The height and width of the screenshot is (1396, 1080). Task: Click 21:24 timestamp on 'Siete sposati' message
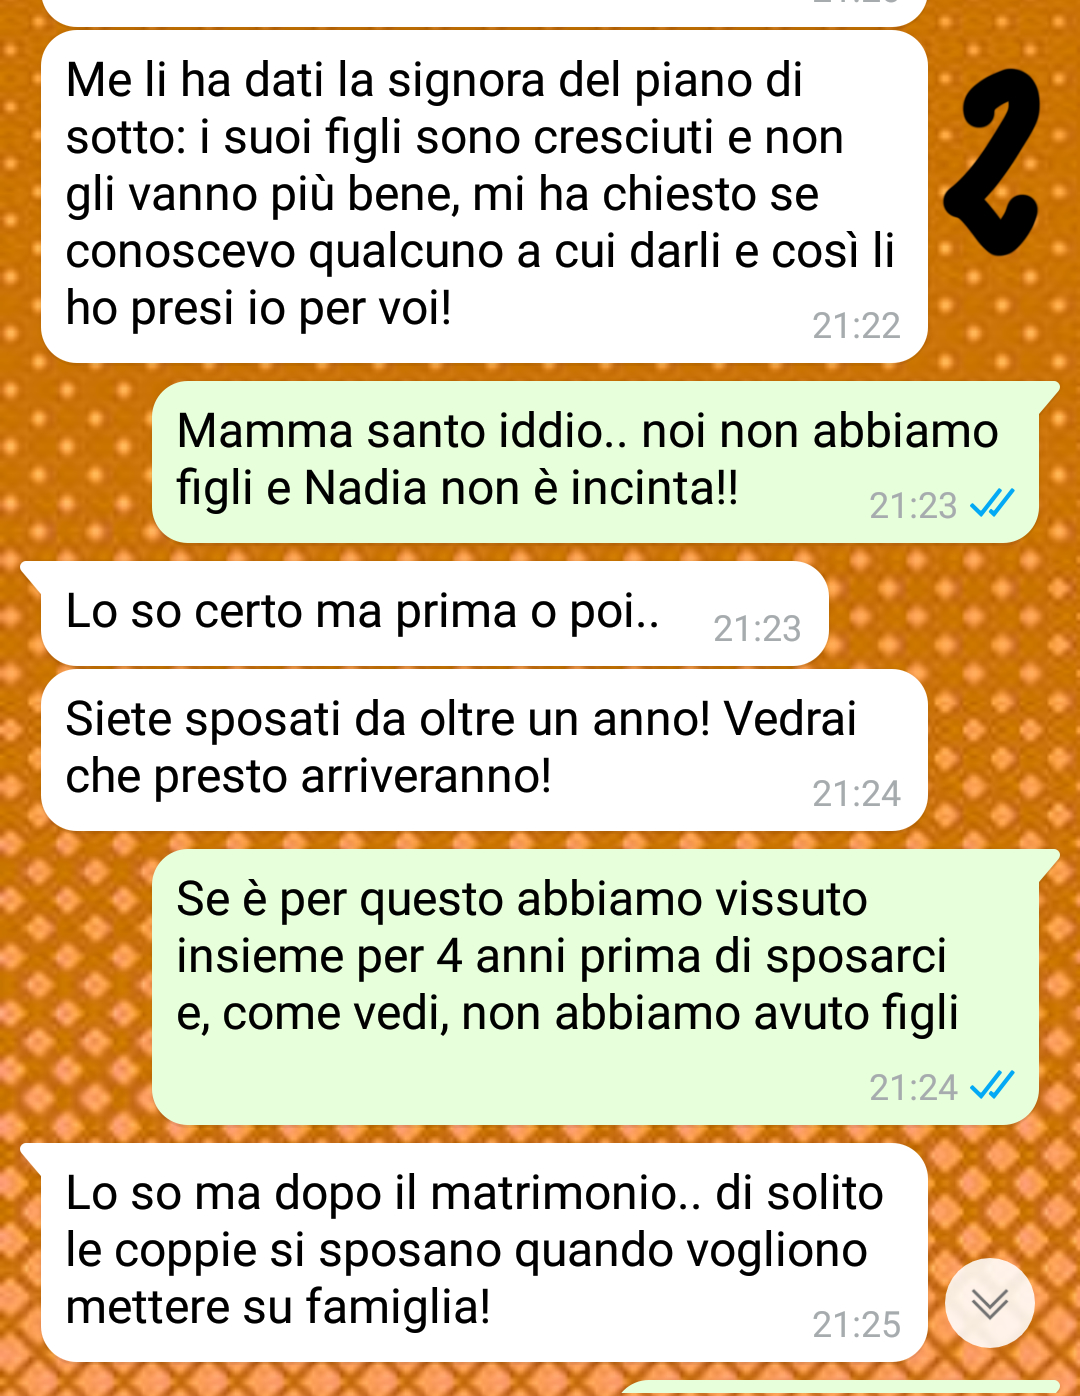click(856, 794)
